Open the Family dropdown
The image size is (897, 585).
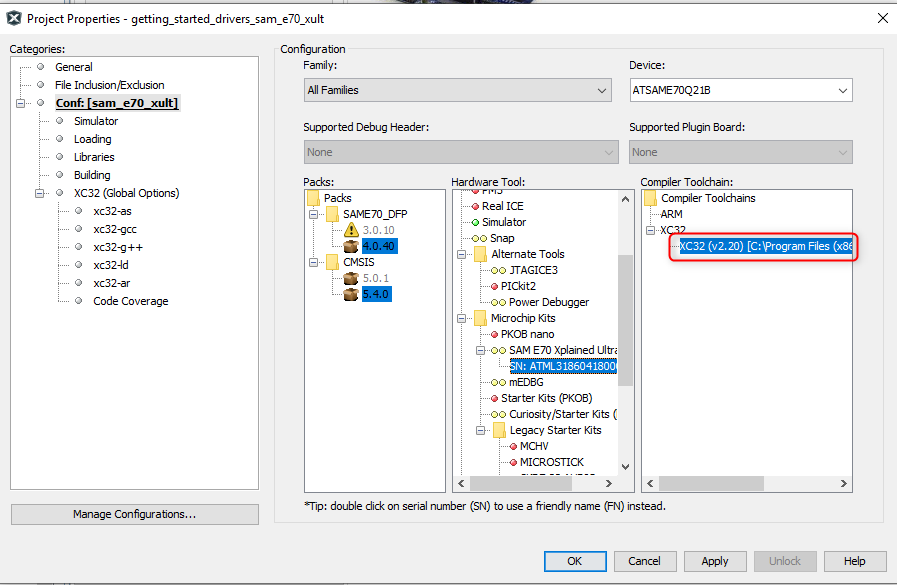457,90
